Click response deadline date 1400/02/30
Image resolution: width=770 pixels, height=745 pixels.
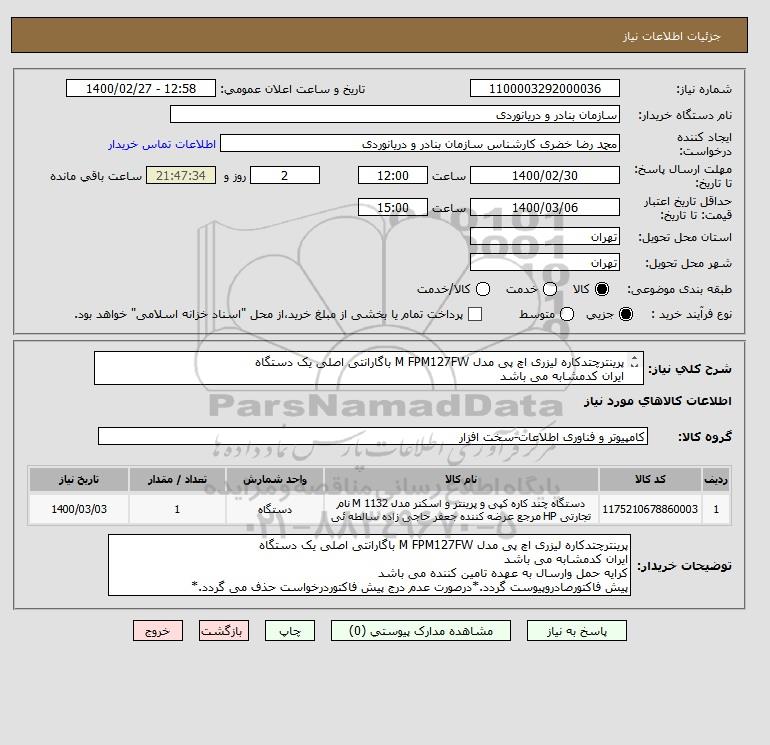(545, 175)
